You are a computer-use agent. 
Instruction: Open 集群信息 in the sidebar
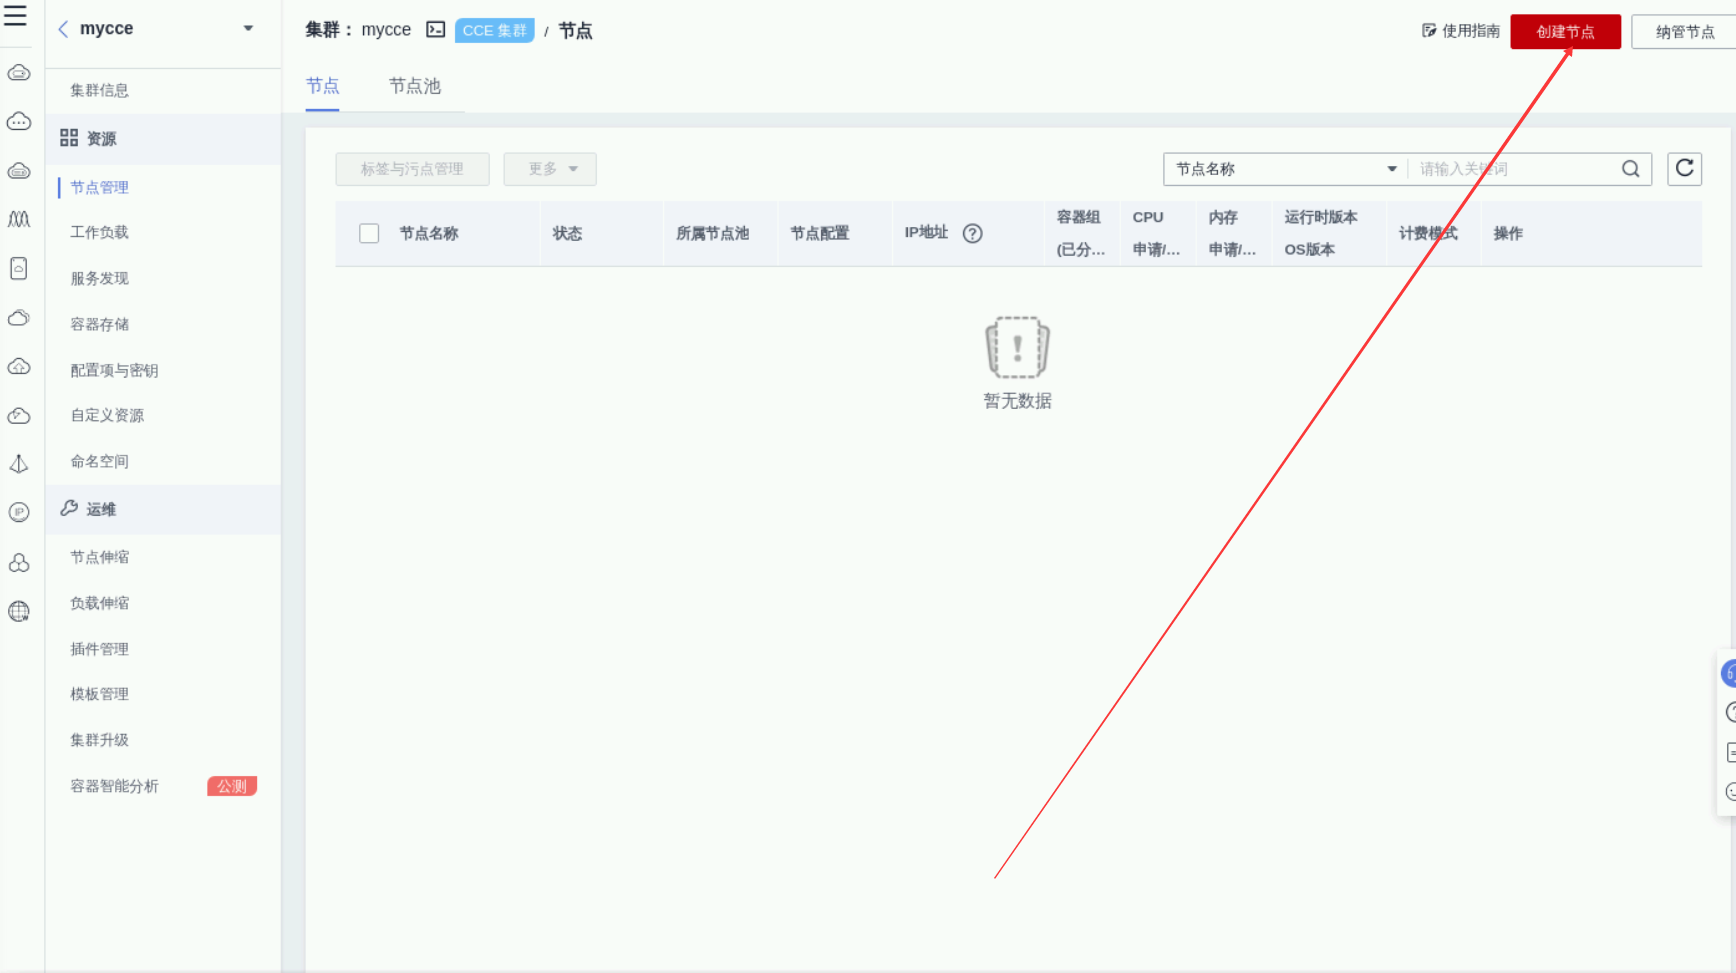(x=100, y=90)
